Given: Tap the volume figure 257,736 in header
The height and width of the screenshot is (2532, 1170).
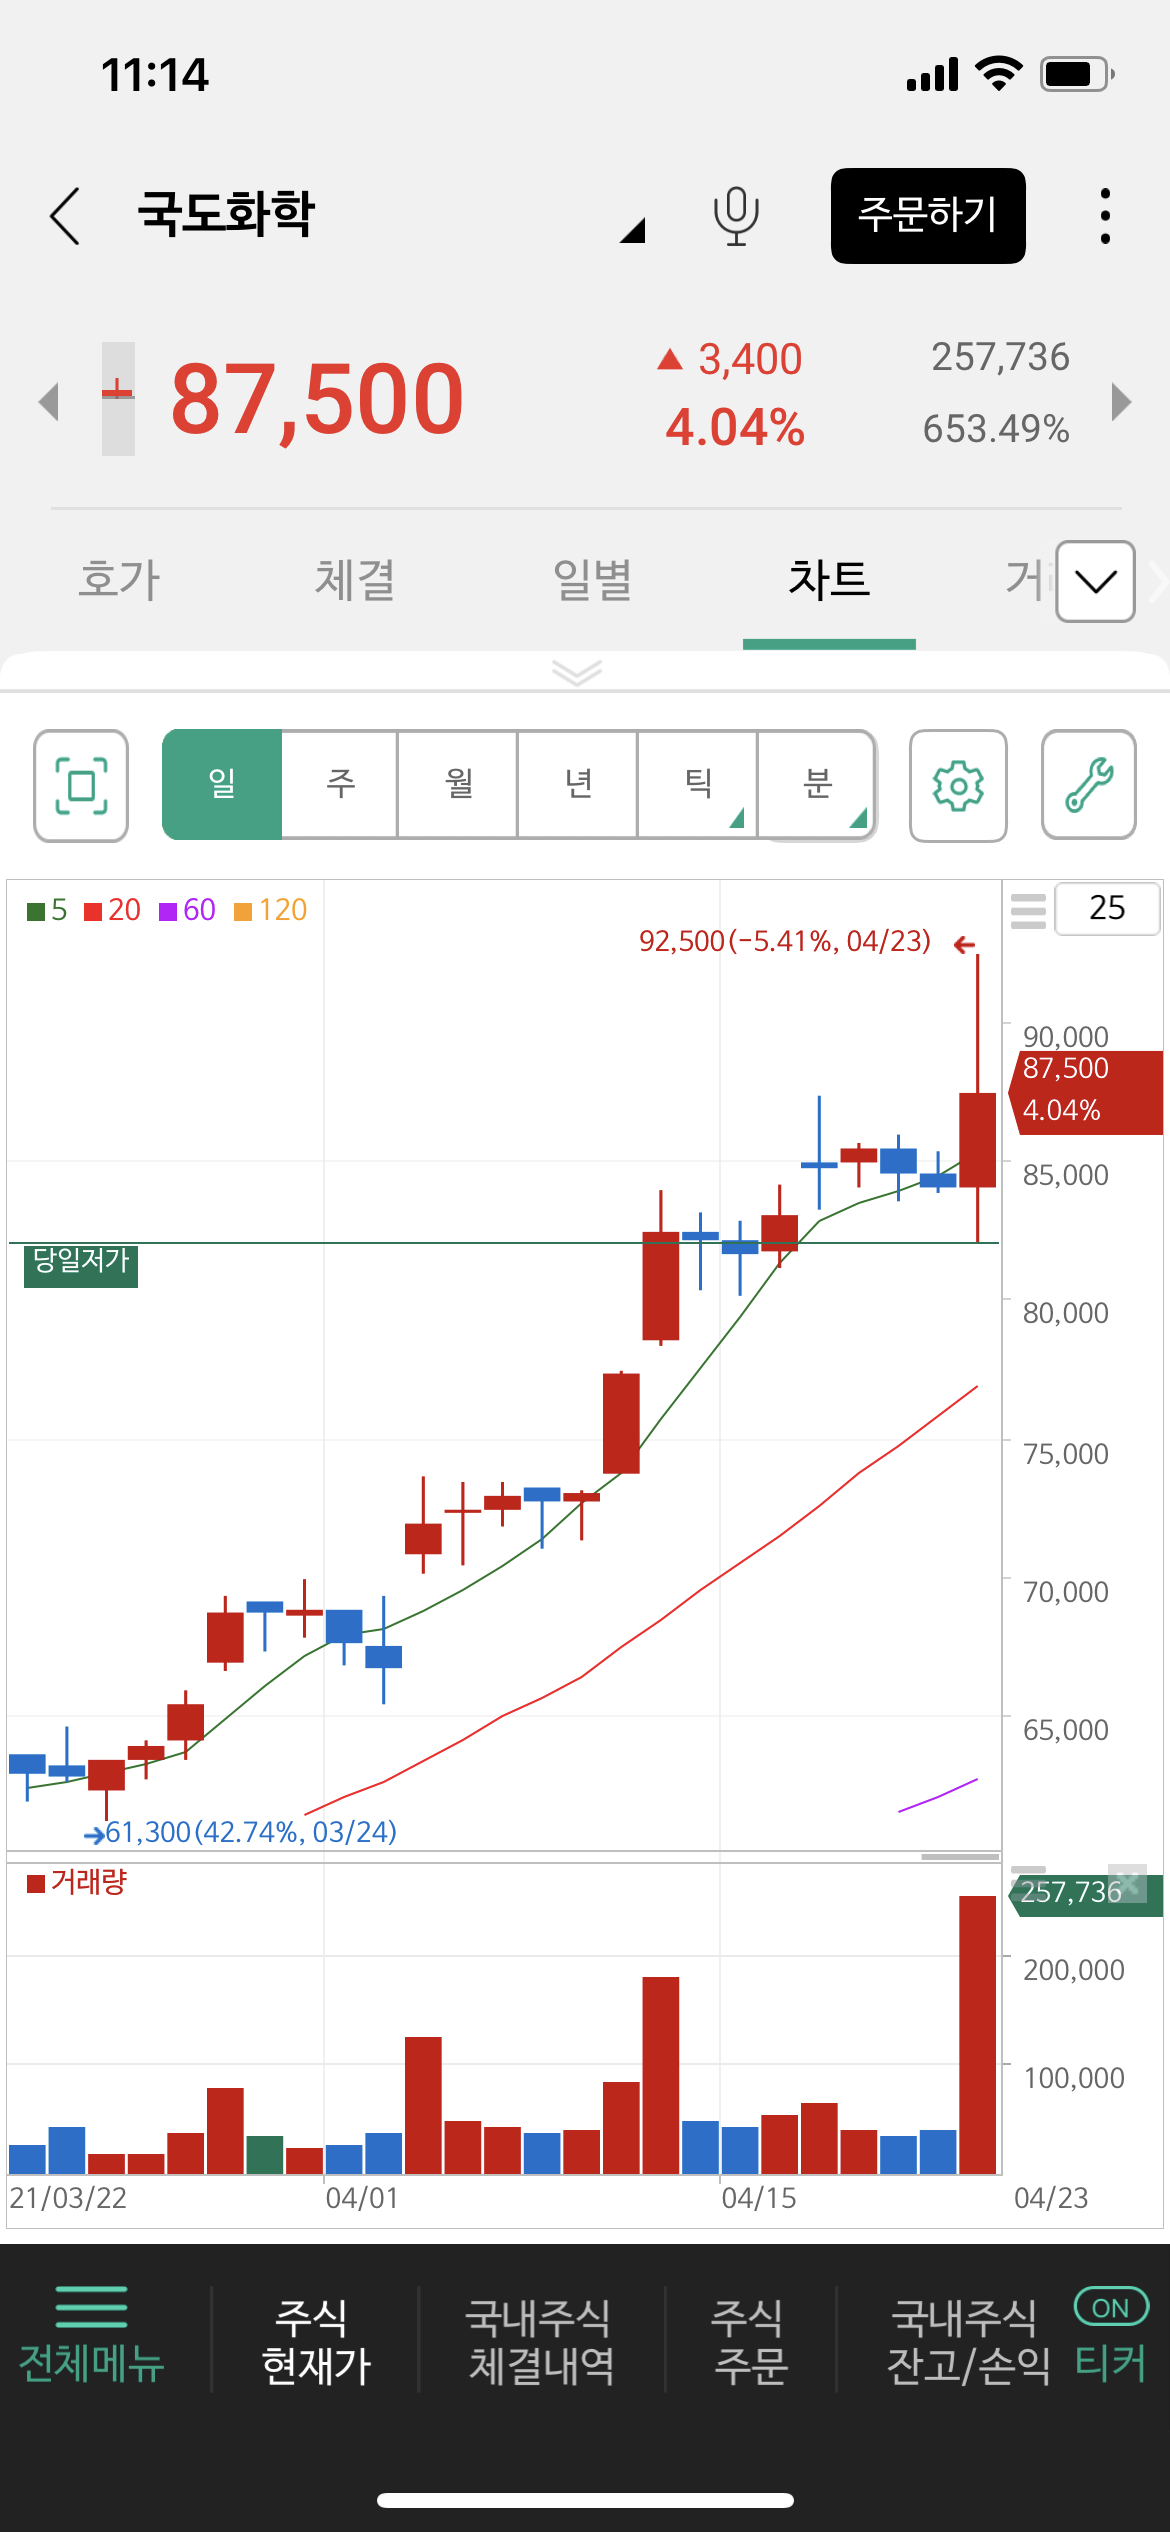Looking at the screenshot, I should [x=1000, y=357].
